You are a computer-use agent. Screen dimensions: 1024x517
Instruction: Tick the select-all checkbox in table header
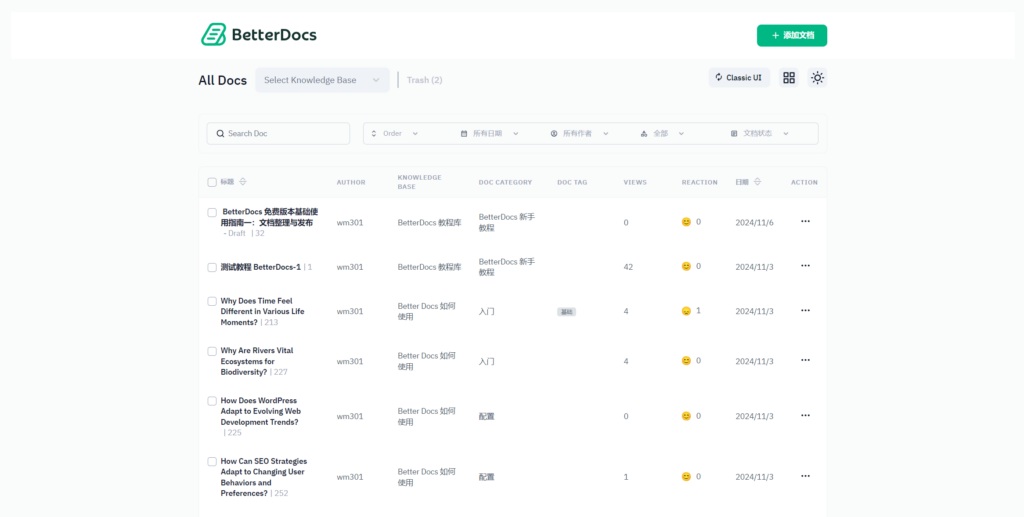[212, 182]
